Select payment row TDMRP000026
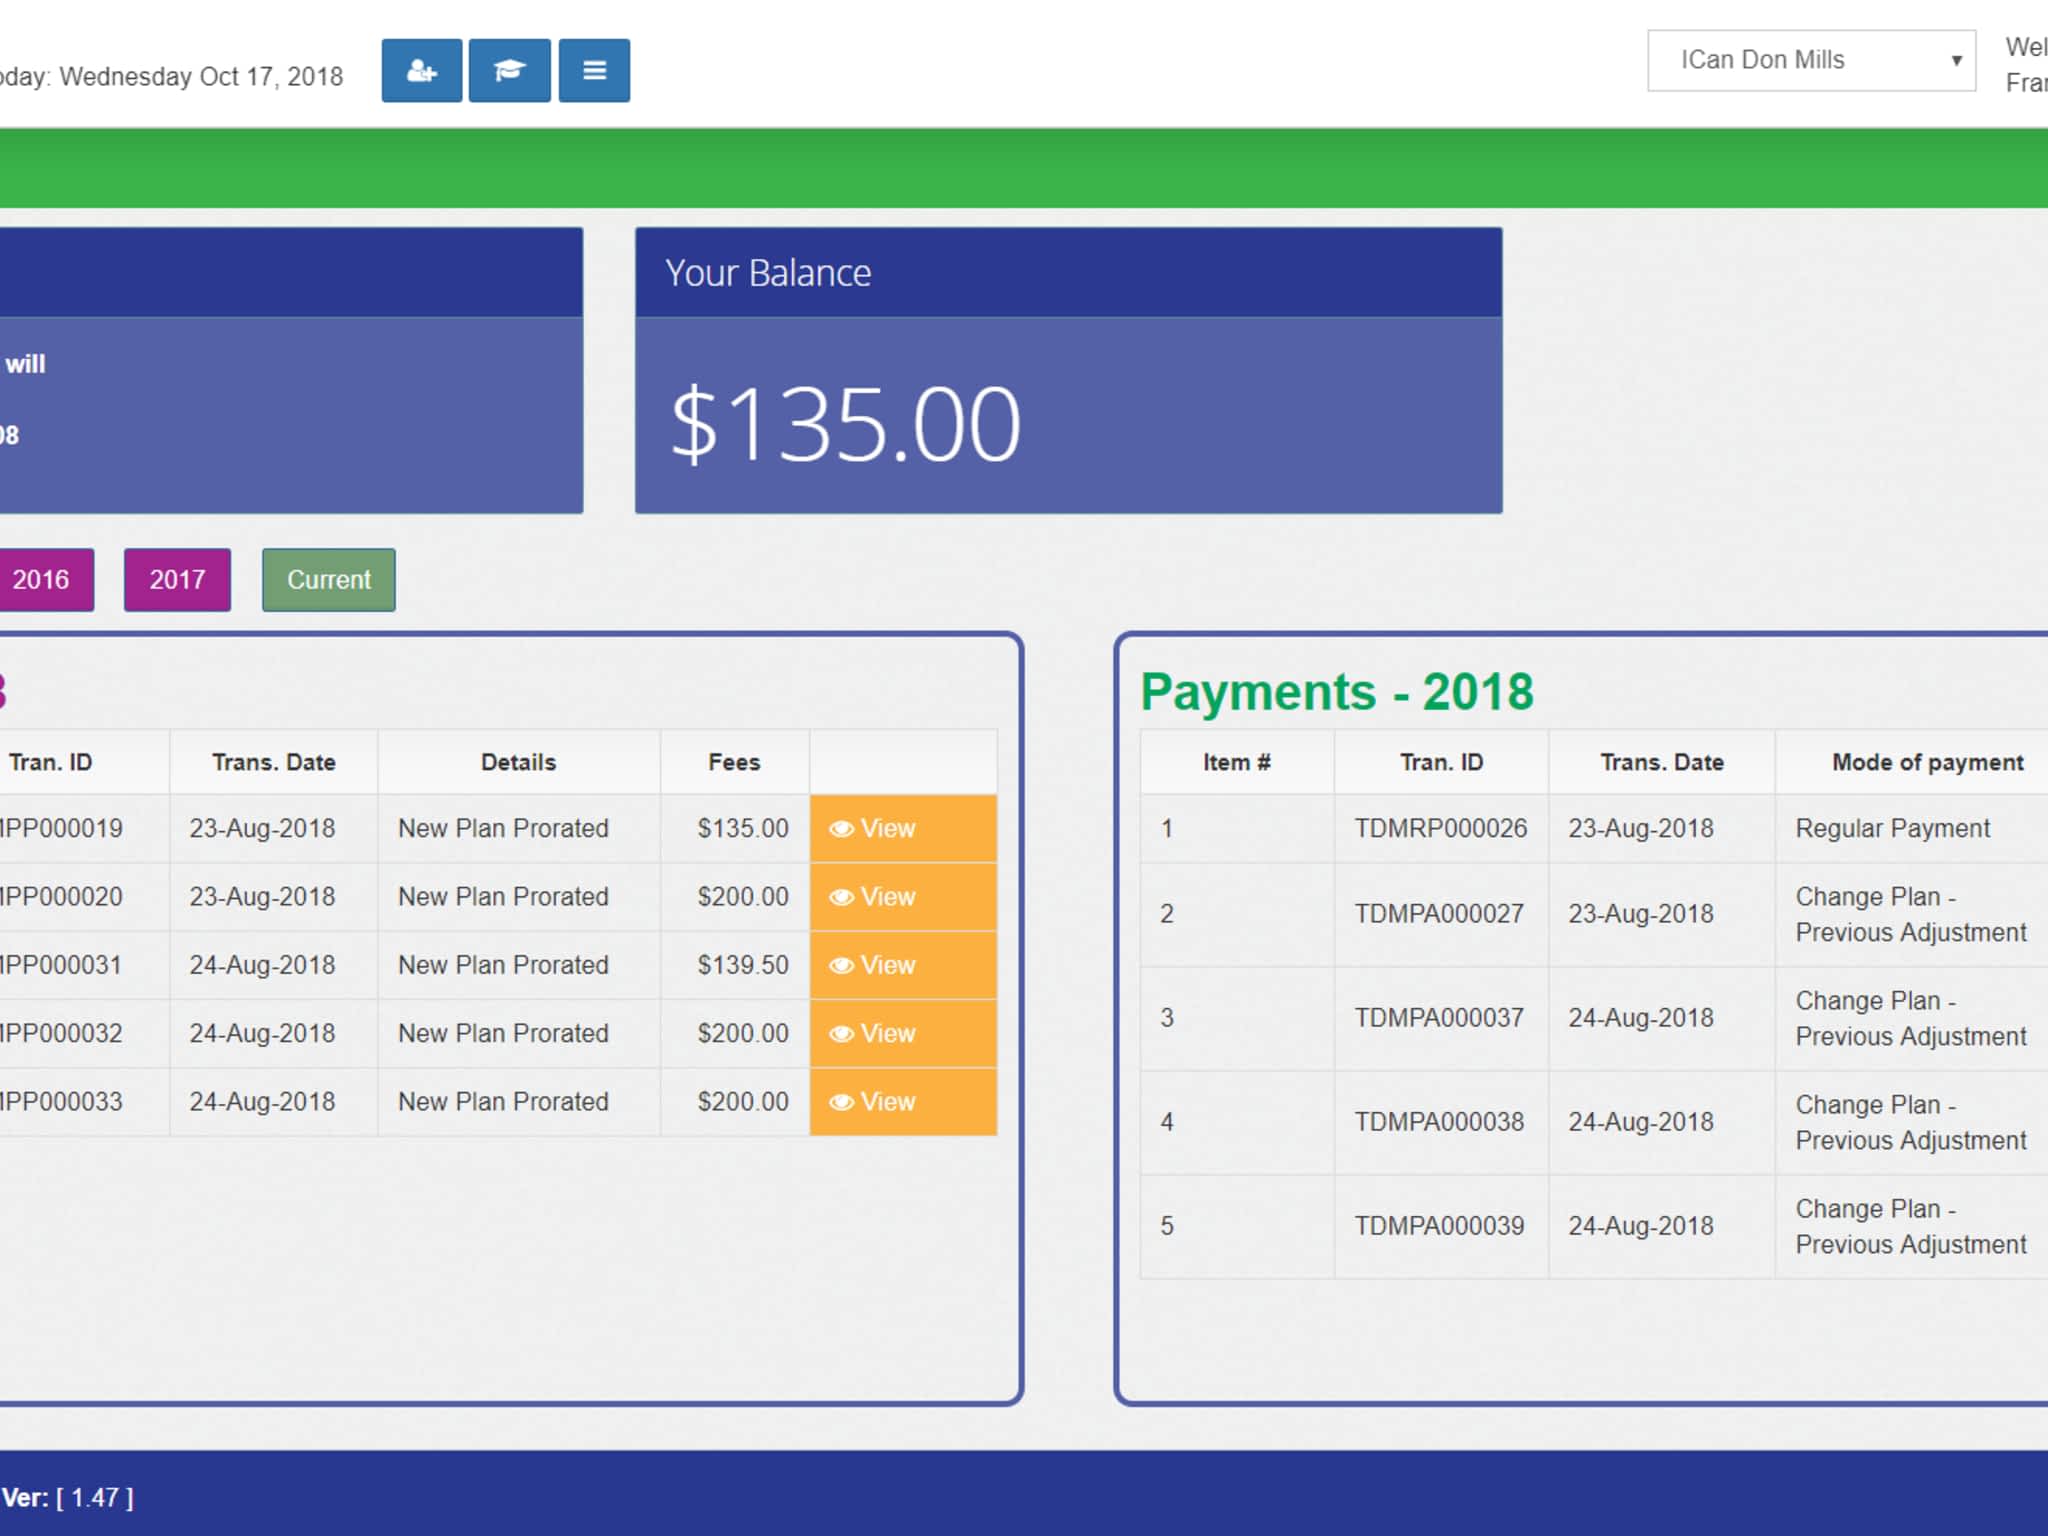The image size is (2048, 1536). (1440, 829)
